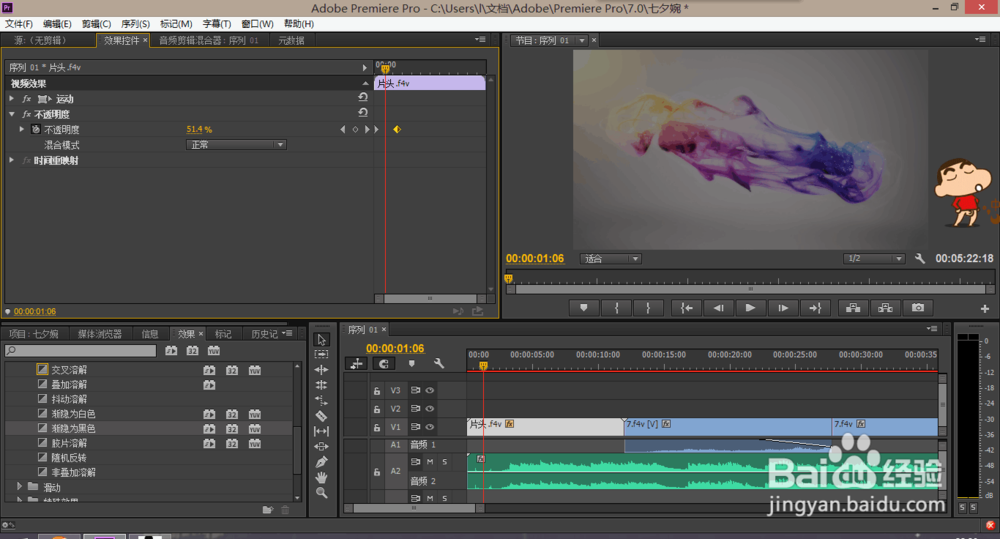Image resolution: width=1000 pixels, height=539 pixels.
Task: Click the 51.4 % opacity value
Action: [199, 129]
